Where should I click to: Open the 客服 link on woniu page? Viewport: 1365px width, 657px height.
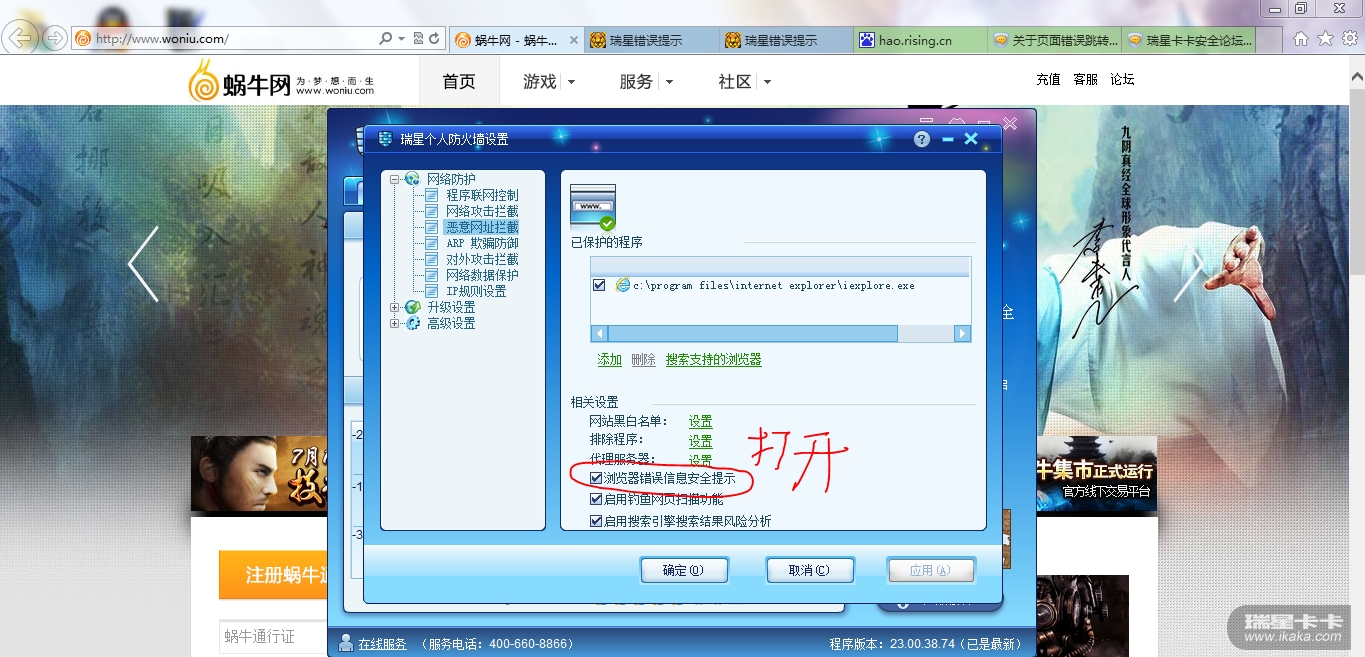click(1085, 79)
